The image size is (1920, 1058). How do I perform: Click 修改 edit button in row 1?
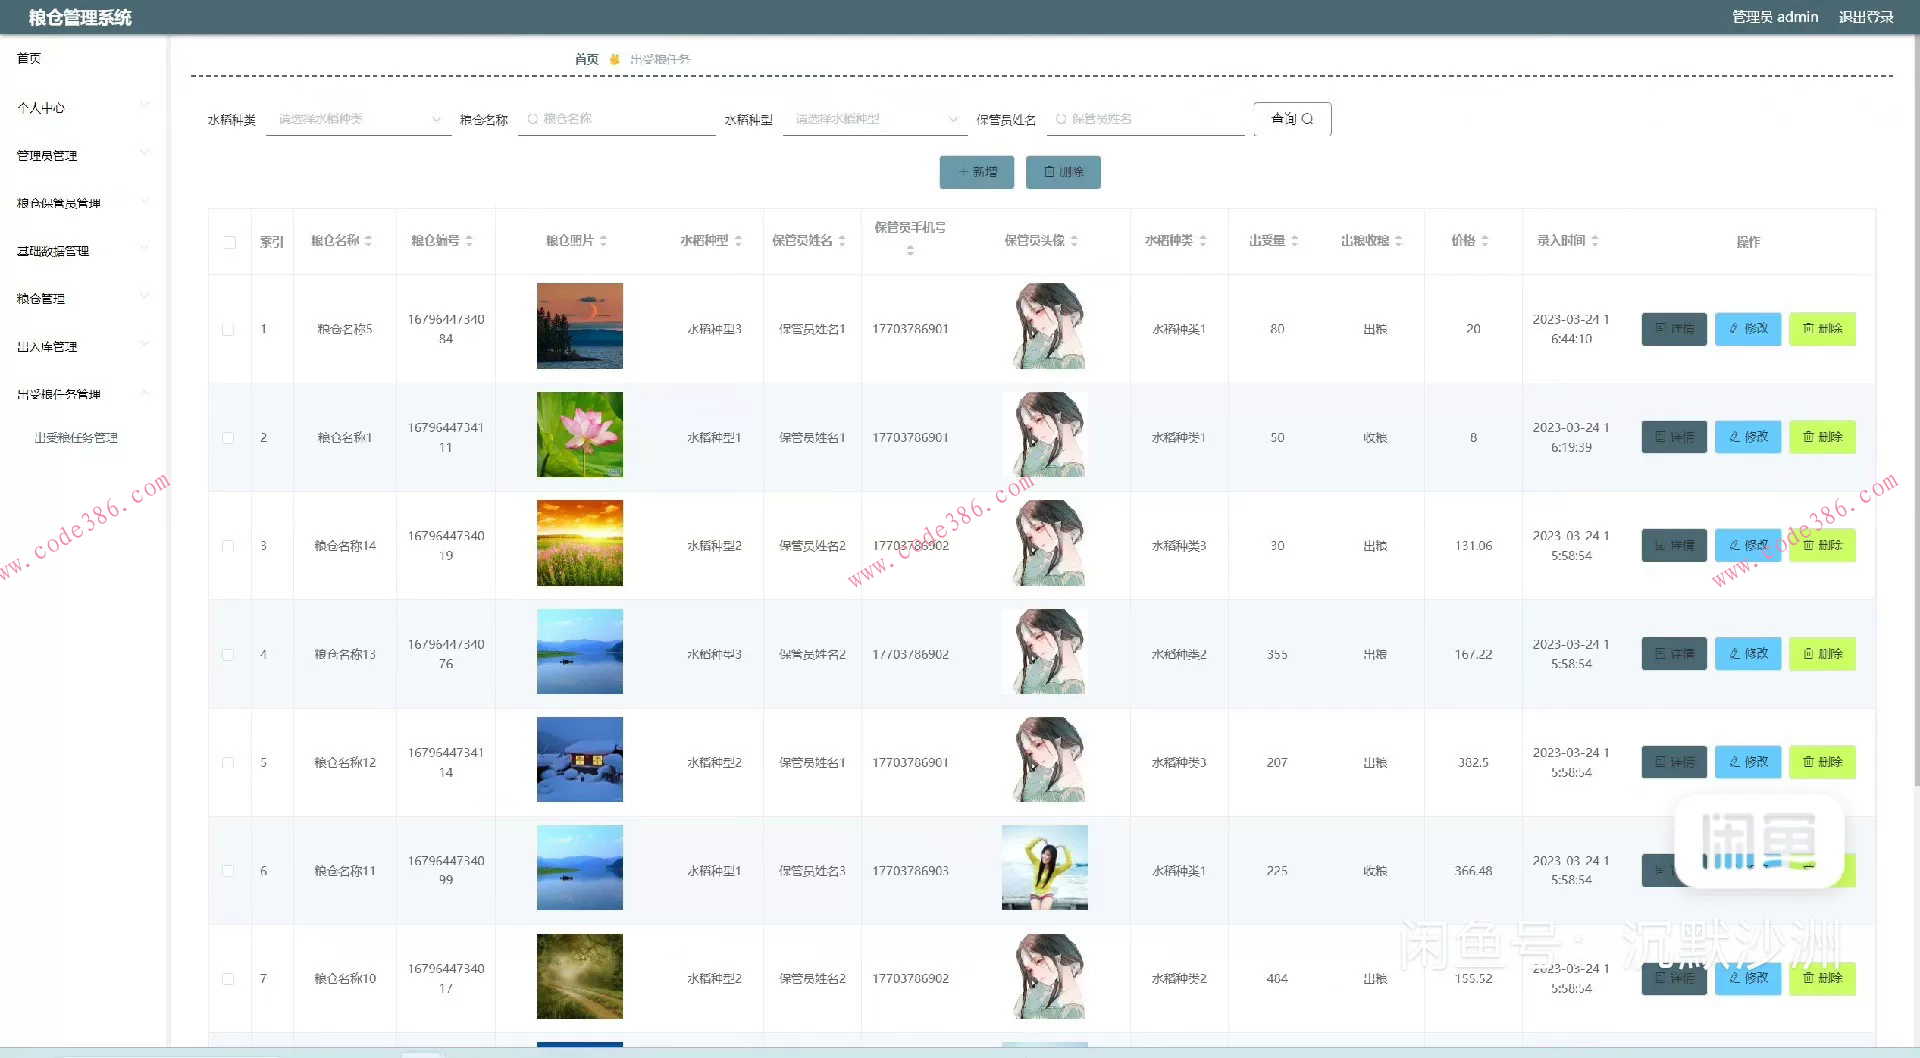click(1747, 329)
